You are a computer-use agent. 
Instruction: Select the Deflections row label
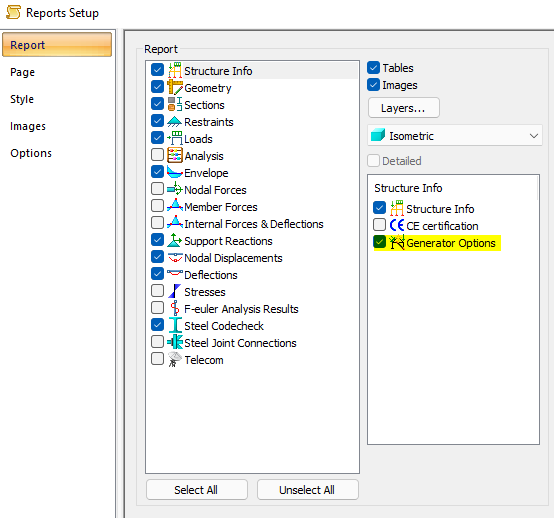tap(211, 275)
